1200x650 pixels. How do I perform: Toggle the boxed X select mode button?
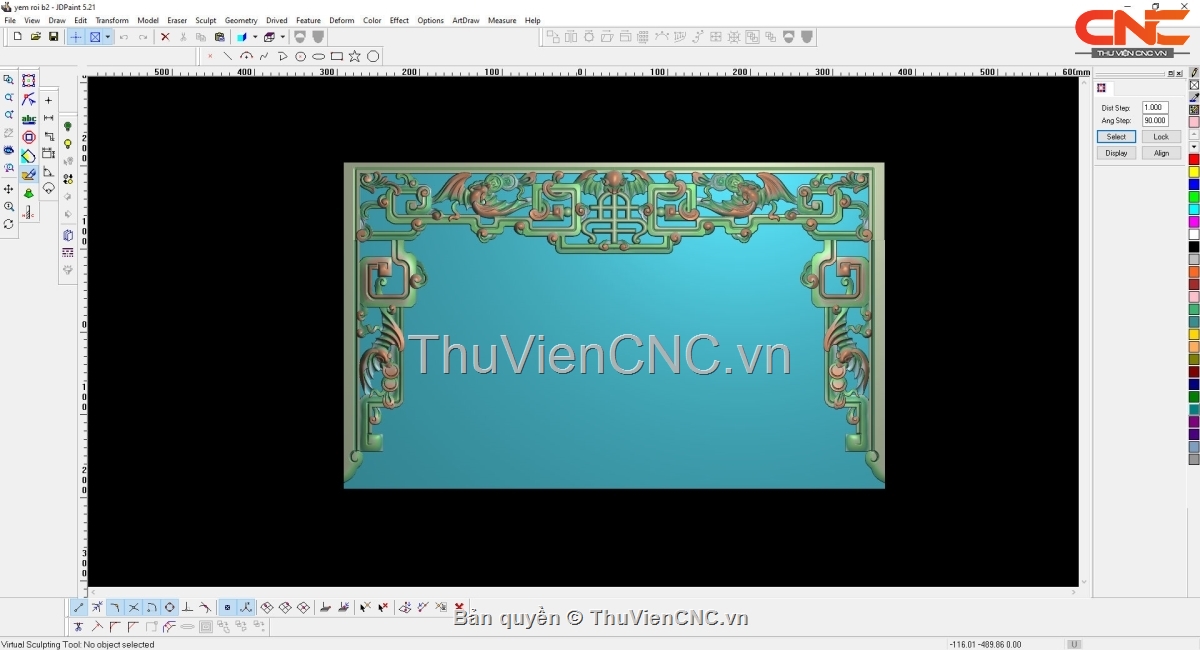click(x=95, y=37)
